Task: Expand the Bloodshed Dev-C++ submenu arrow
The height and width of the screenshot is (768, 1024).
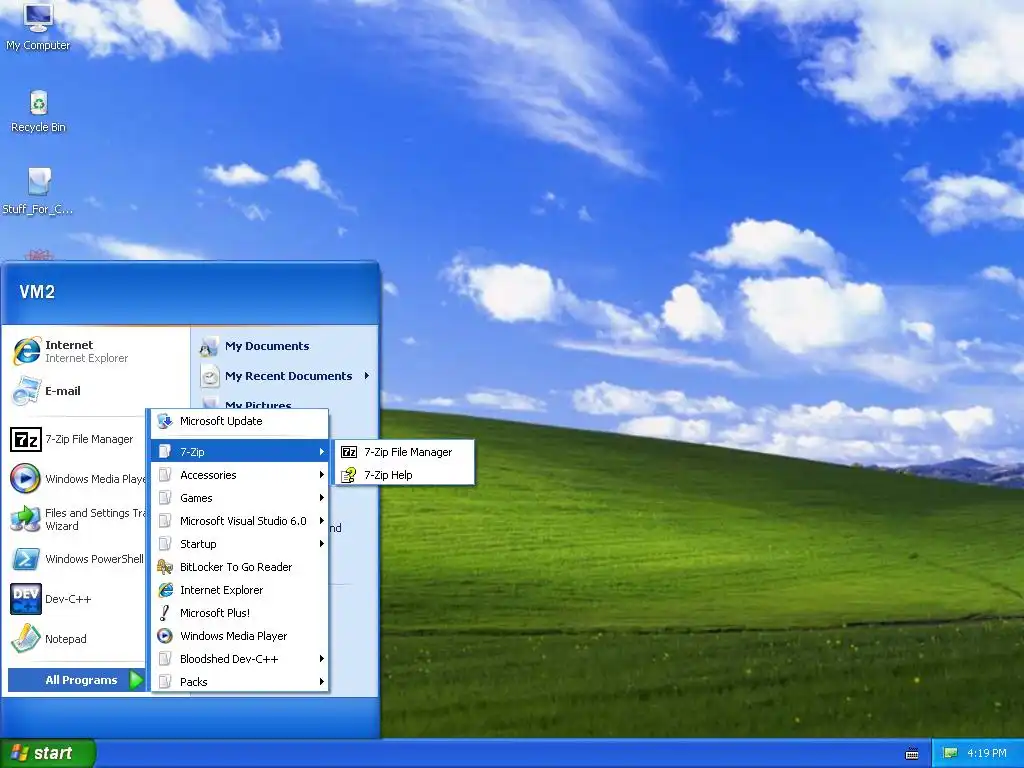Action: click(321, 659)
